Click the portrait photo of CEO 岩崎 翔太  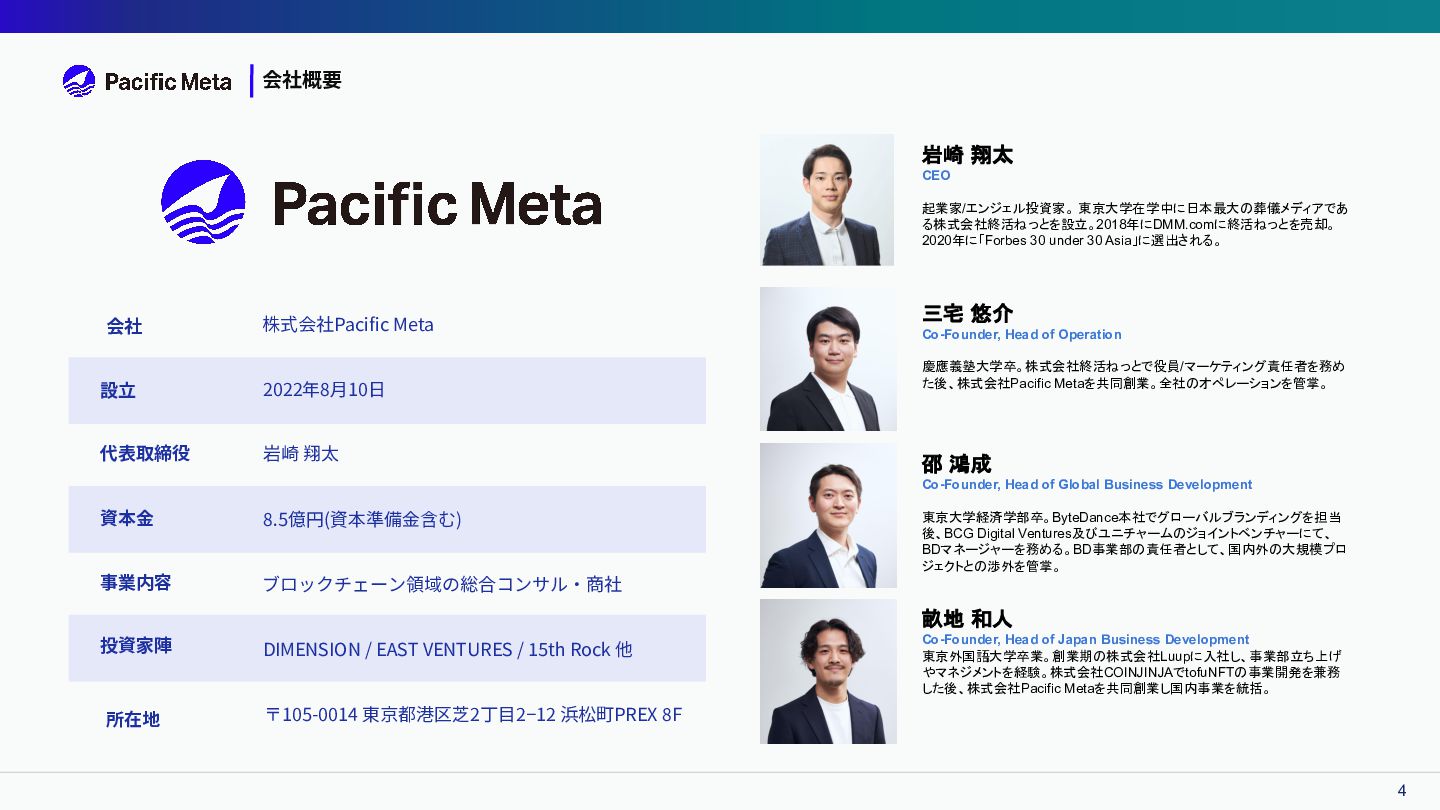click(827, 200)
